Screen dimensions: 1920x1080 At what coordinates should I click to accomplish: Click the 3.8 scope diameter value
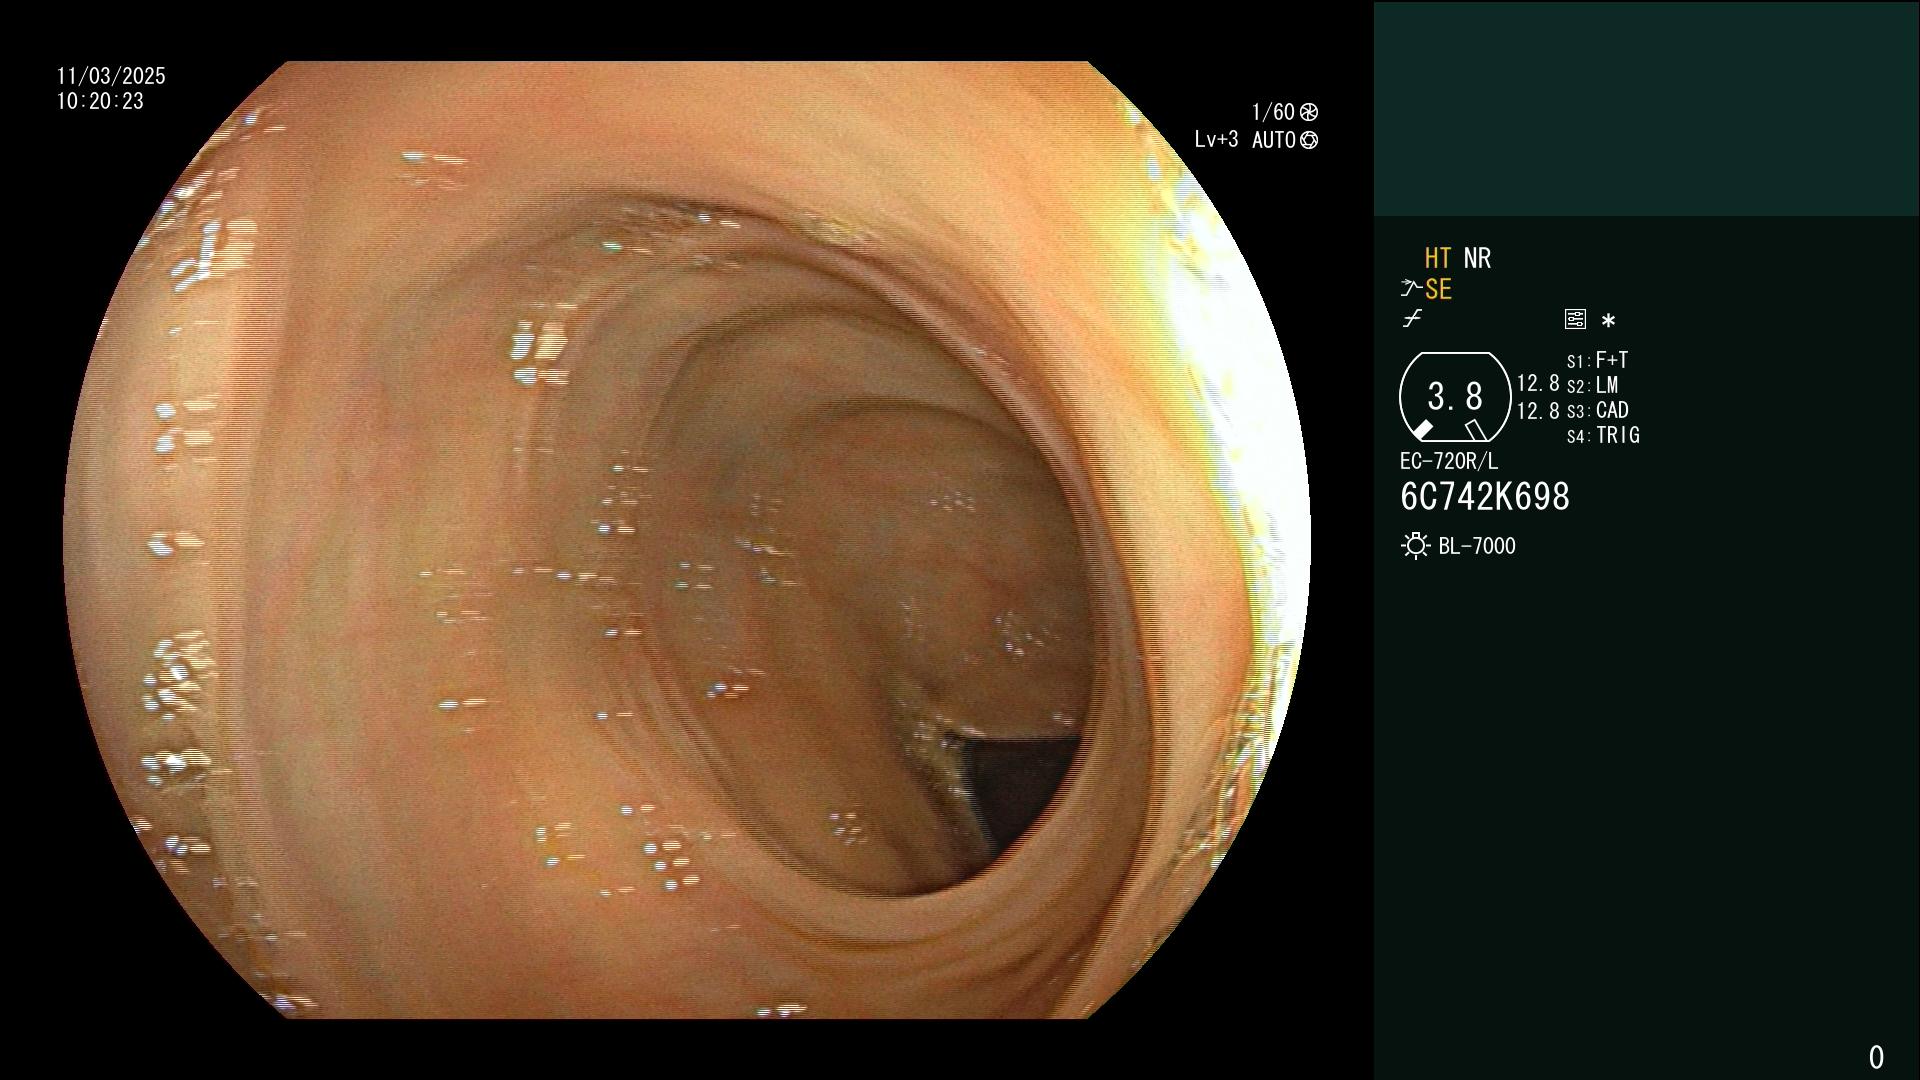(x=1455, y=397)
